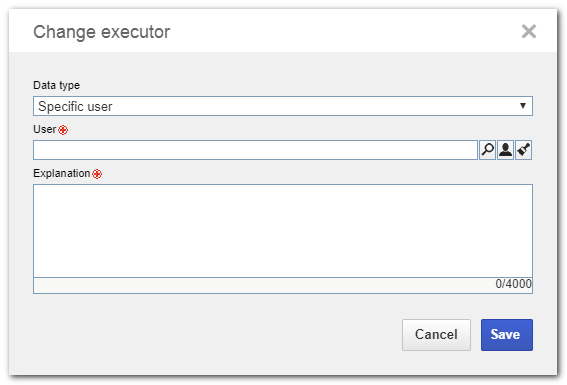Click the User field label
The image size is (567, 385).
pyautogui.click(x=44, y=129)
